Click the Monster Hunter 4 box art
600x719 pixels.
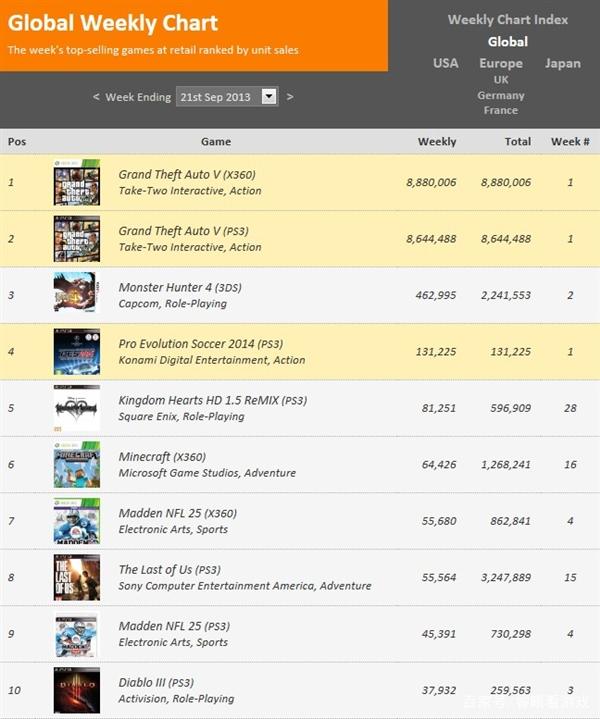coord(76,294)
